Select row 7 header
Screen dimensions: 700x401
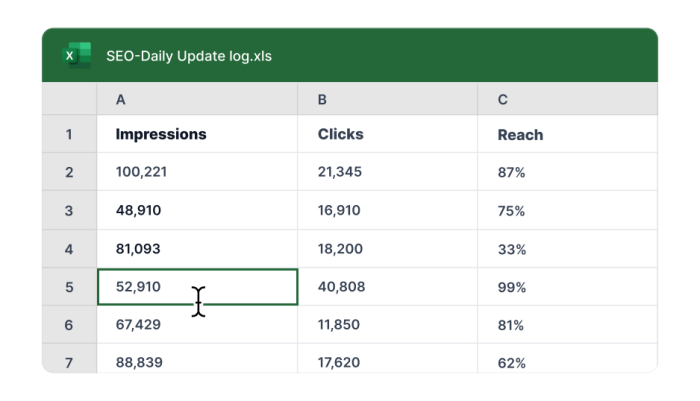69,362
